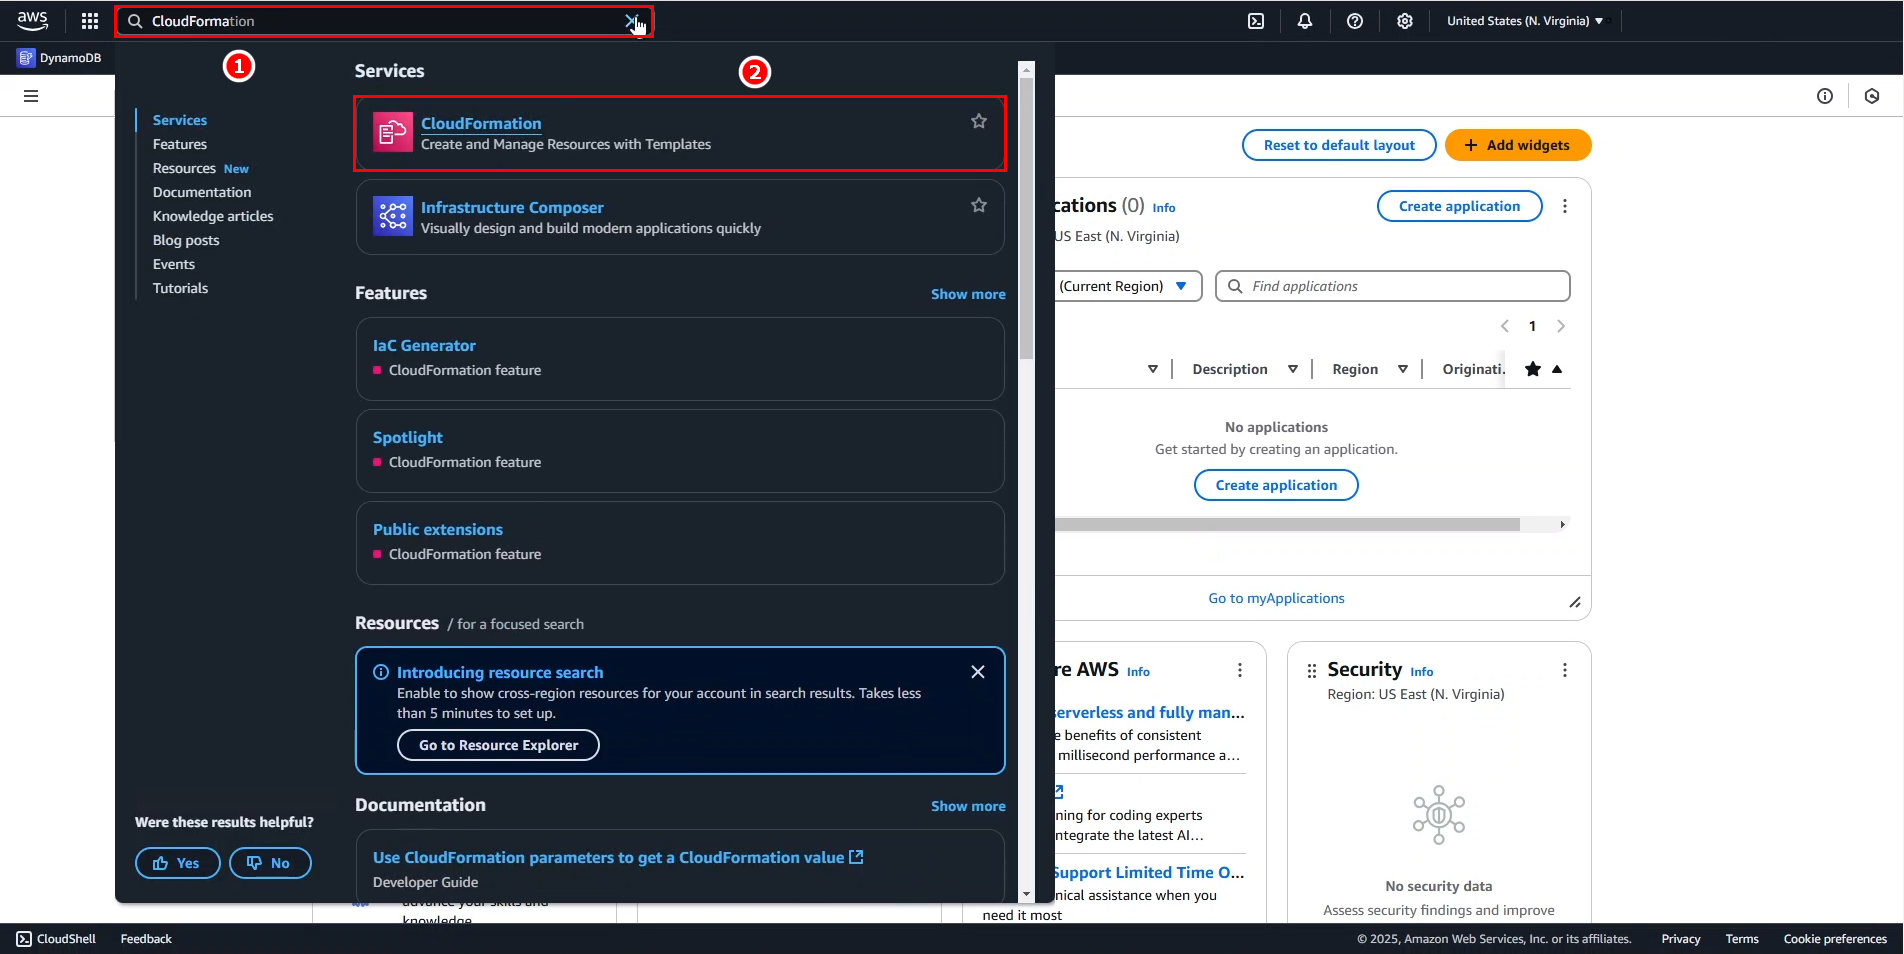Select the Services search category
Screen dimensions: 1904x954
tap(180, 120)
